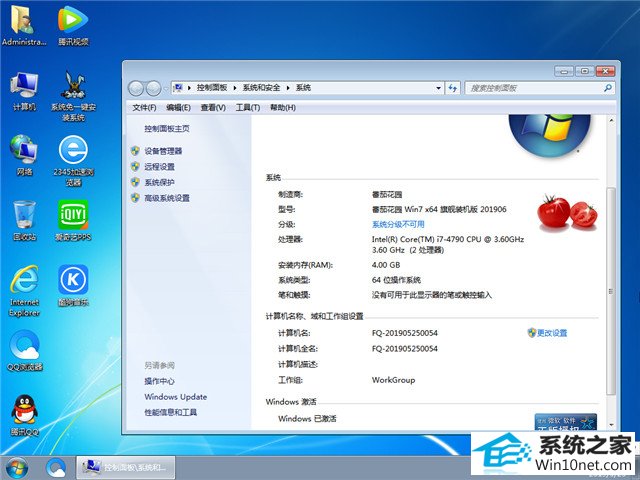The image size is (640, 480).
Task: Open the 计算机 (Computer) desktop icon
Action: click(24, 91)
